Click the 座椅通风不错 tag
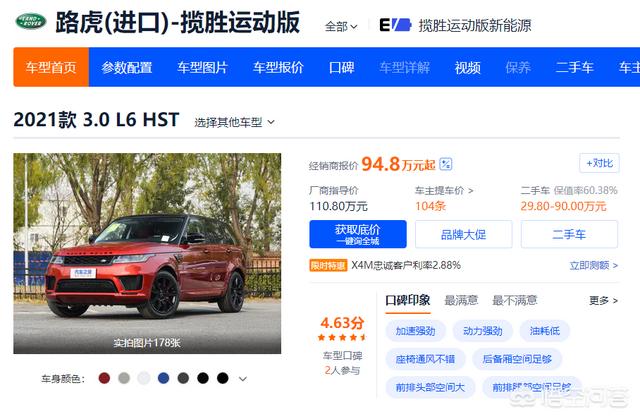Image resolution: width=640 pixels, height=419 pixels. pyautogui.click(x=425, y=359)
